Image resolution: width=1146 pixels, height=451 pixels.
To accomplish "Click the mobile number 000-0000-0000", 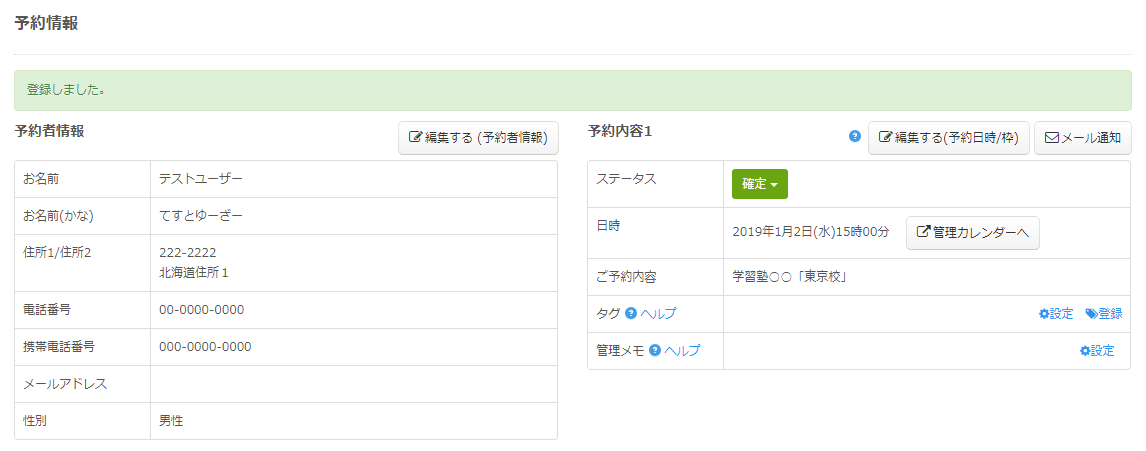I will 205,347.
